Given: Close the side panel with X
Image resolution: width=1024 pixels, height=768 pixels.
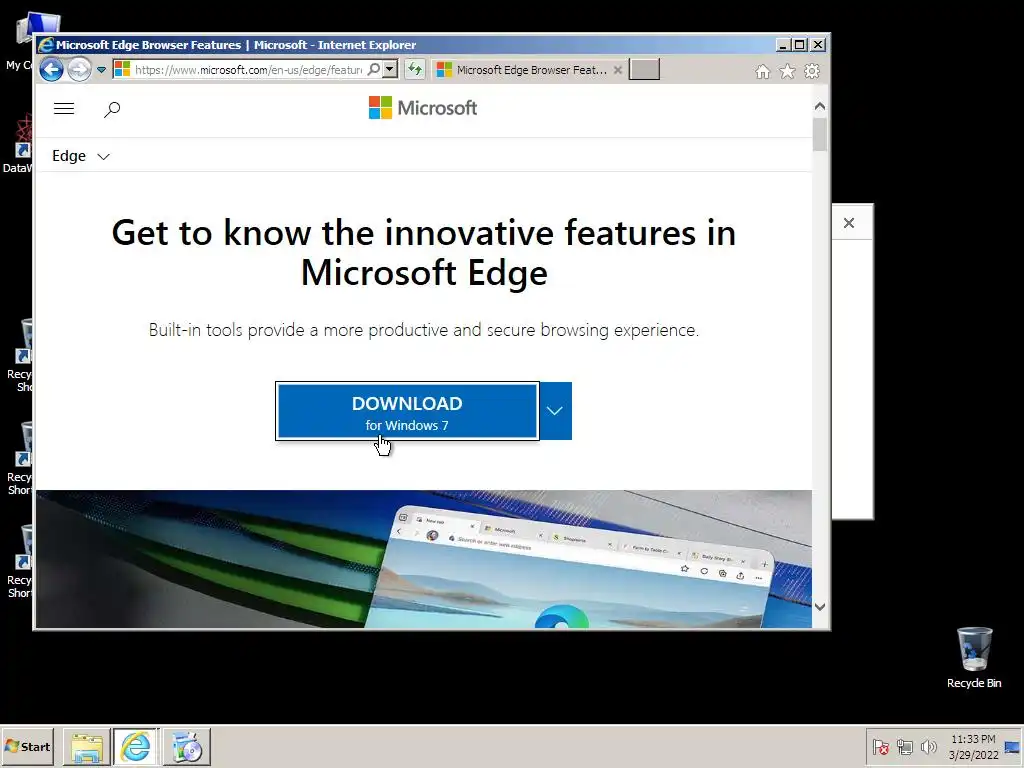Looking at the screenshot, I should coord(849,223).
